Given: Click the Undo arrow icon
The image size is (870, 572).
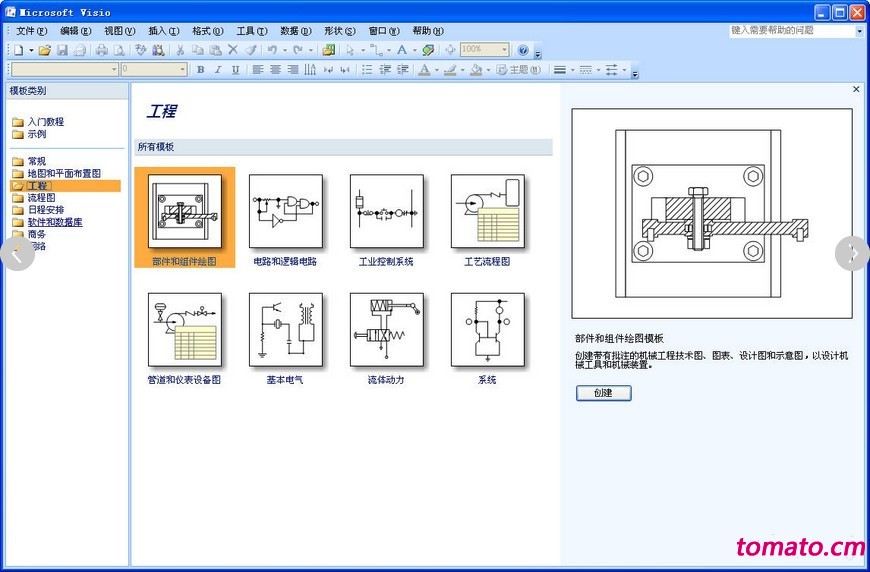Looking at the screenshot, I should [x=272, y=50].
